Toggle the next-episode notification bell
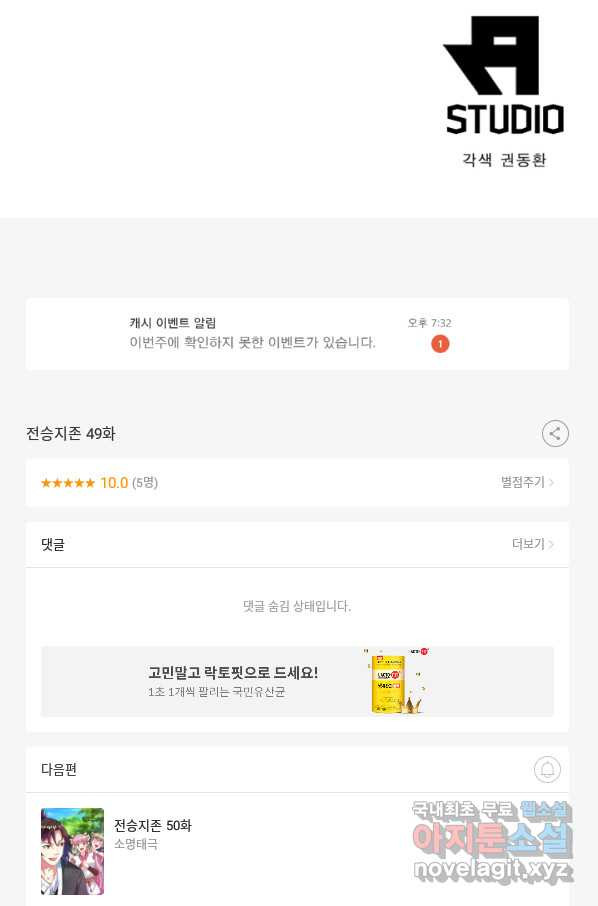Image resolution: width=598 pixels, height=906 pixels. [x=547, y=769]
